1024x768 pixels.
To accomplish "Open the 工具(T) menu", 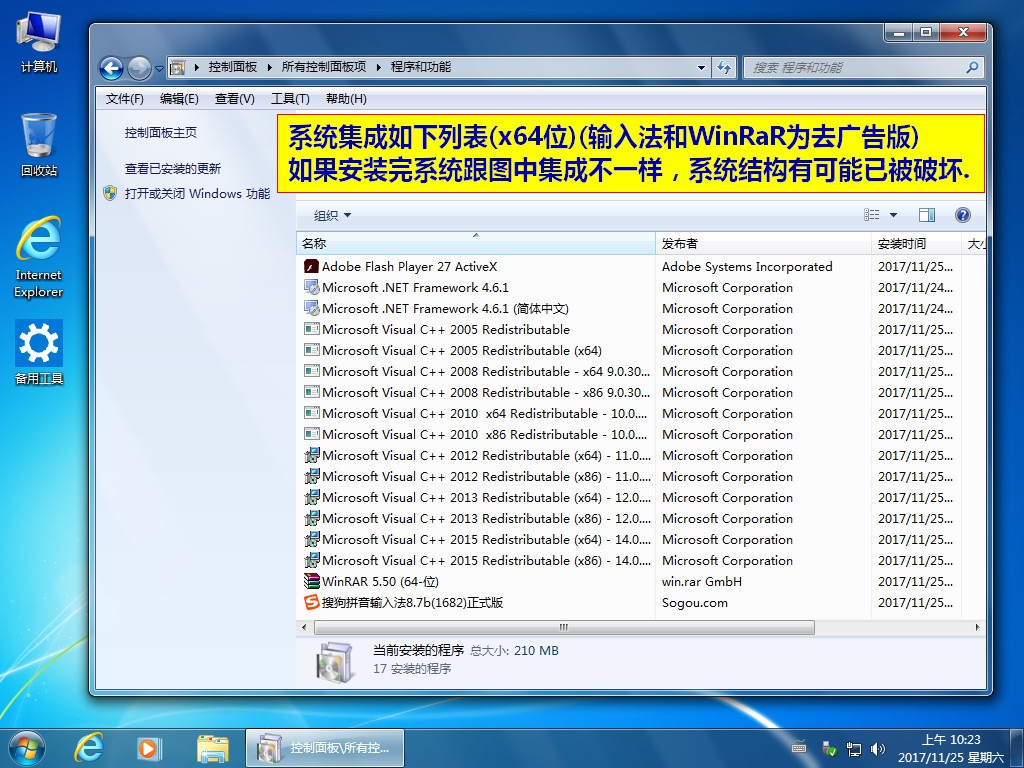I will (290, 99).
